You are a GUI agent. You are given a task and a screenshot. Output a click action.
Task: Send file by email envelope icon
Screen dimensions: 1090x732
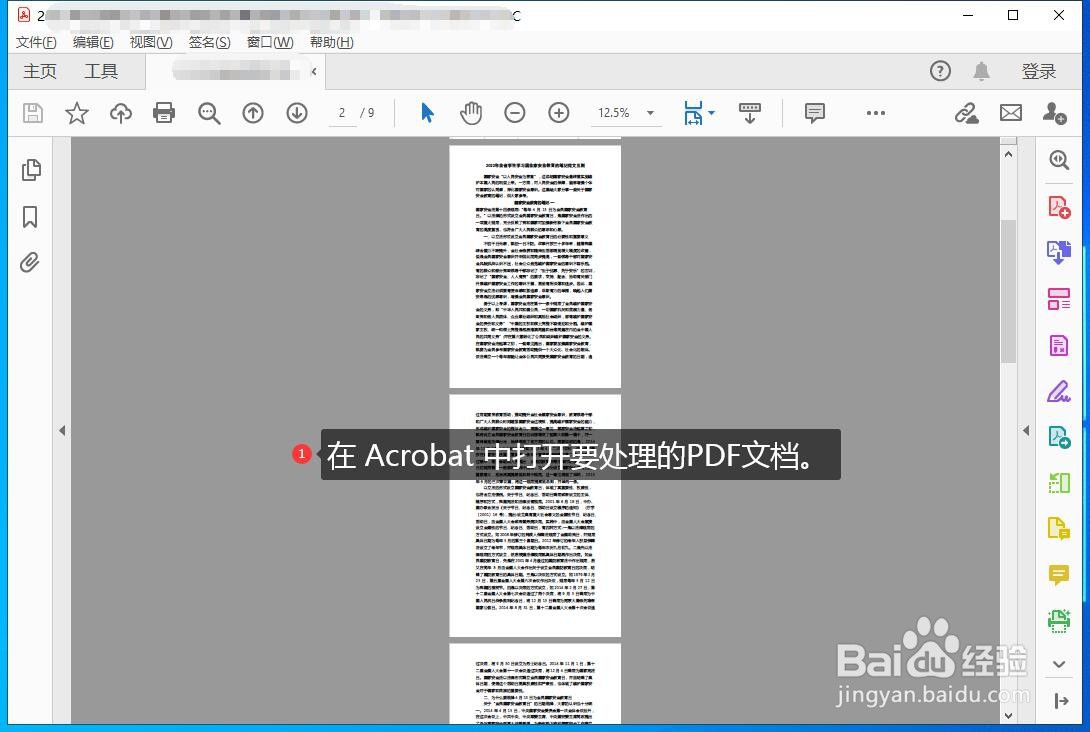1011,113
